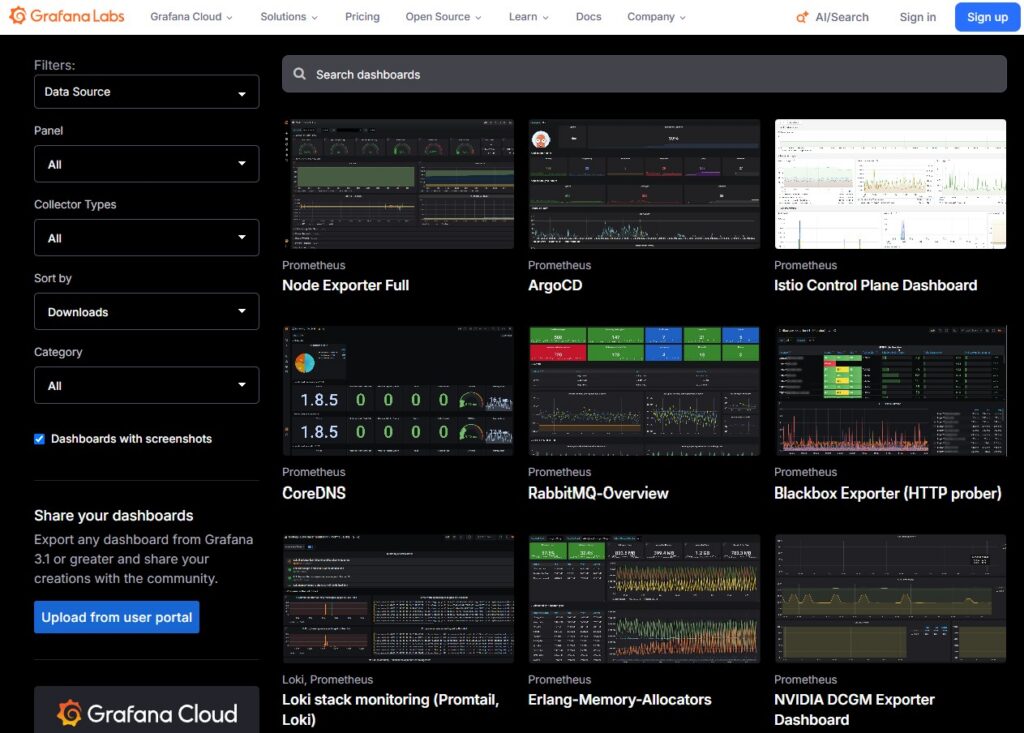Viewport: 1024px width, 733px height.
Task: Toggle Dashboards with screenshots checkbox
Action: pyautogui.click(x=40, y=439)
